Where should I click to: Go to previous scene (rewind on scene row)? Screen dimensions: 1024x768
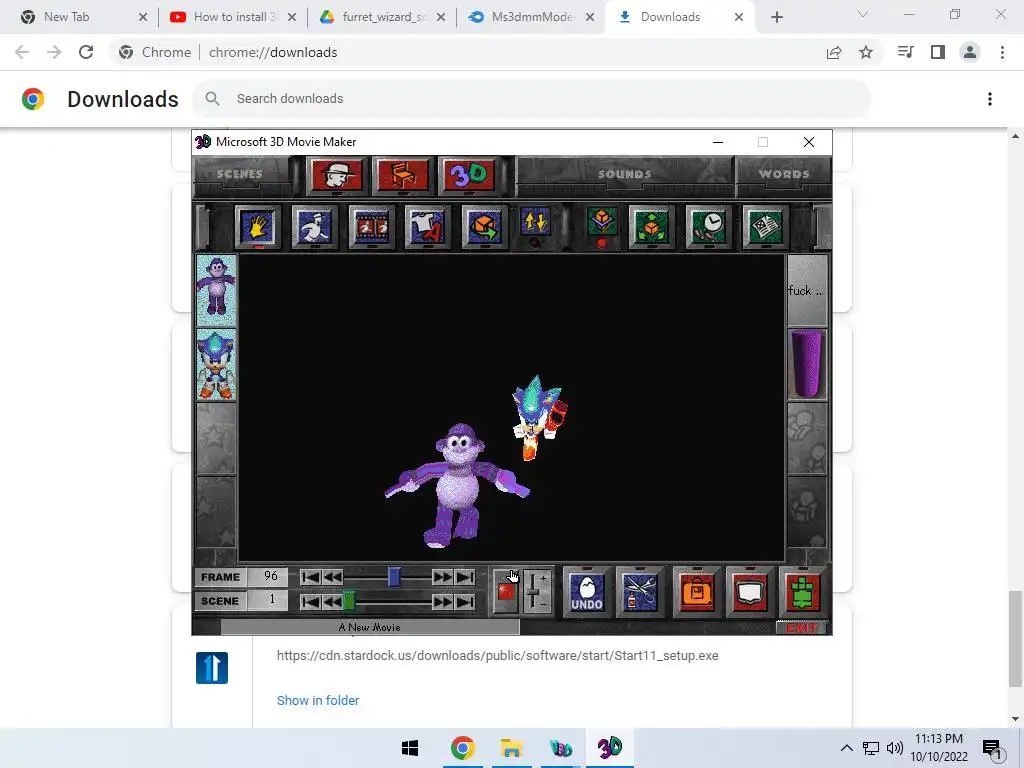pos(332,601)
